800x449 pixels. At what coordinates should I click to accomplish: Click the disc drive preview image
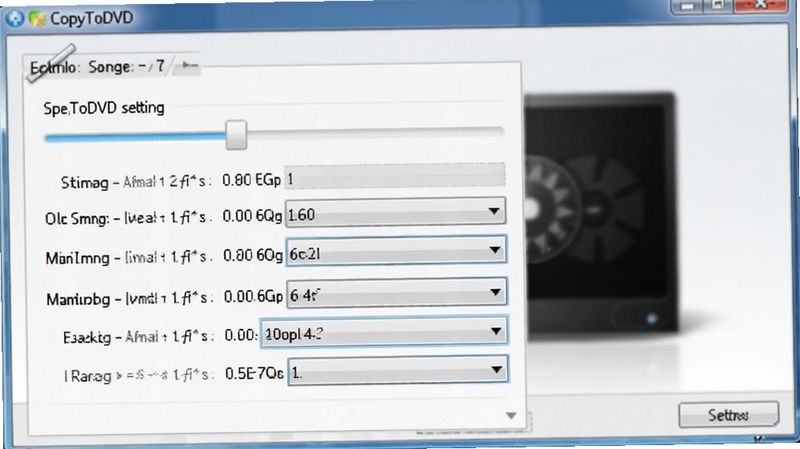[601, 215]
